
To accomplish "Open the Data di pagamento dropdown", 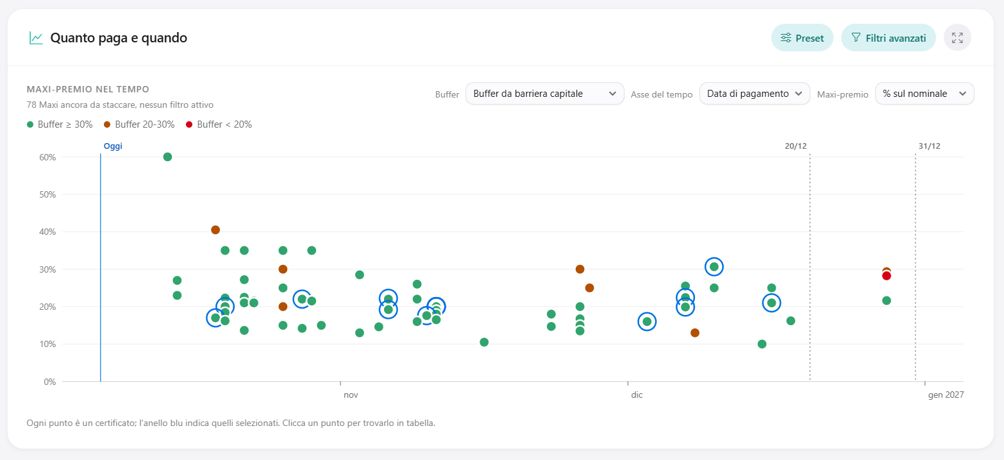I will (x=754, y=94).
